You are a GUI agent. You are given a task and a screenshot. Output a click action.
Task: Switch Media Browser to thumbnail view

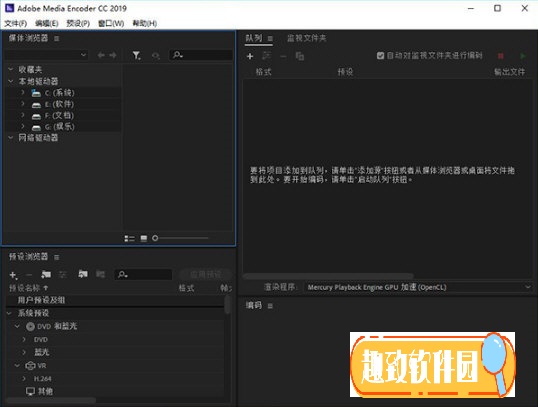click(x=144, y=238)
